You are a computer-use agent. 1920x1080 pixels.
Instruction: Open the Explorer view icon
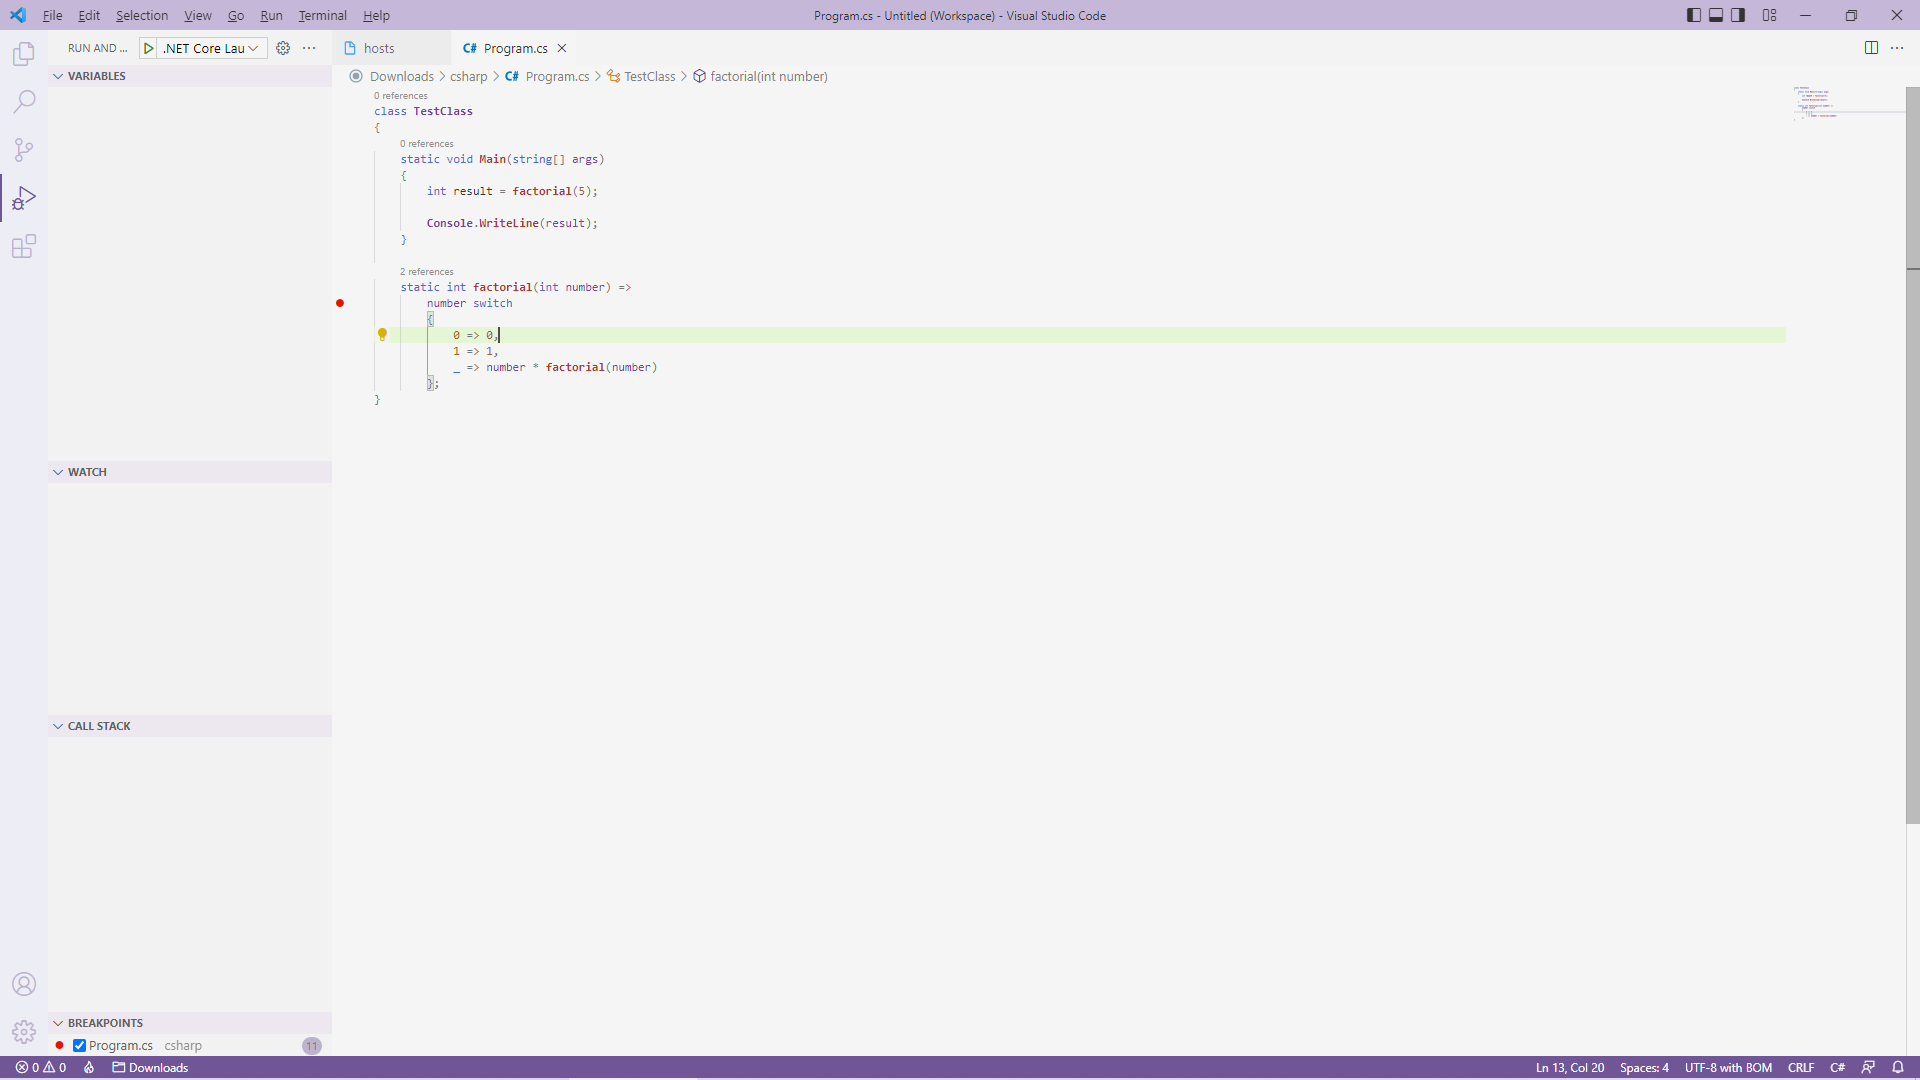pyautogui.click(x=24, y=54)
